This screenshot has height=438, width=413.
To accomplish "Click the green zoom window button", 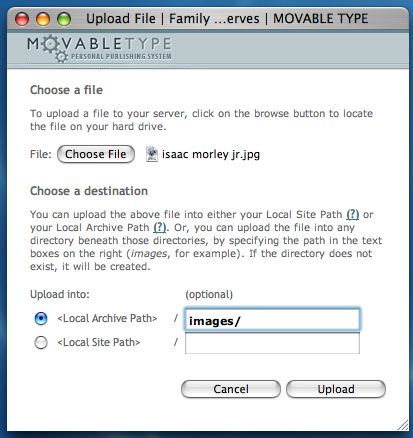I will click(x=64, y=19).
